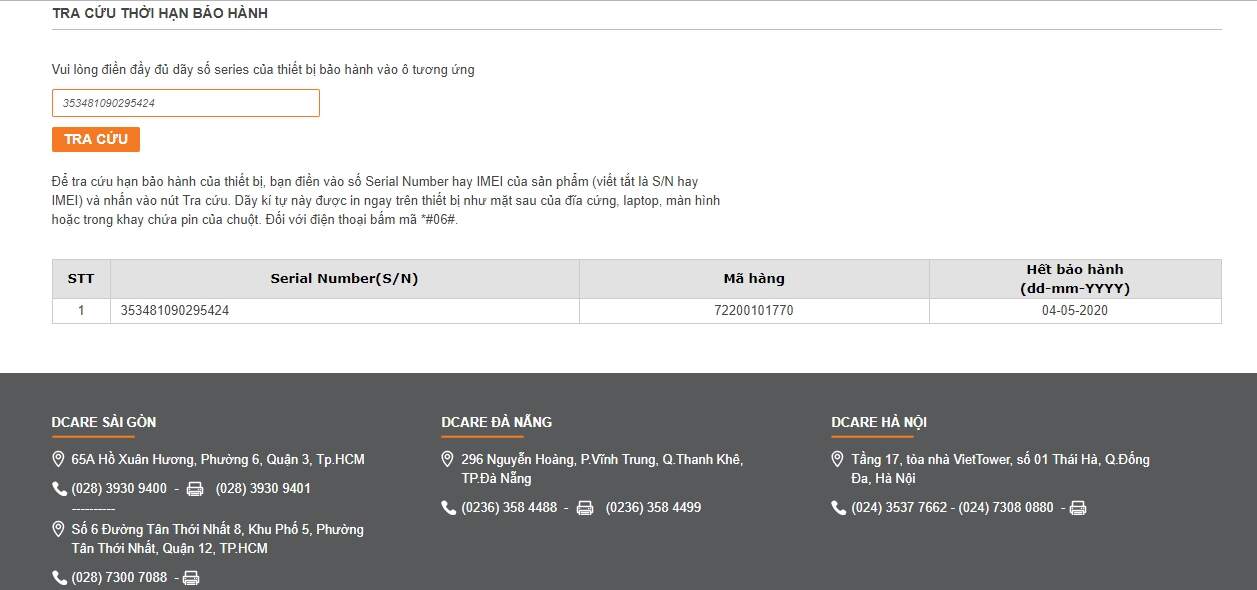Image resolution: width=1257 pixels, height=590 pixels.
Task: Click the Mã hàng column header
Action: tap(754, 279)
